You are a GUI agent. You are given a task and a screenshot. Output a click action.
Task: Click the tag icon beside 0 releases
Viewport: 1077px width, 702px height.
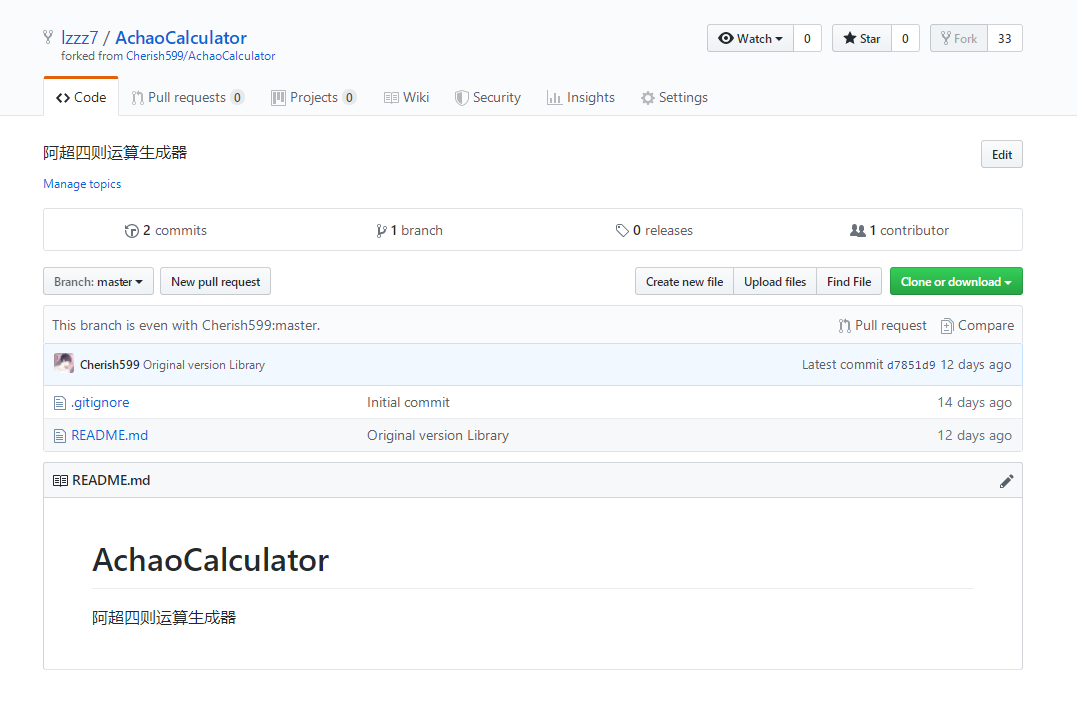coord(622,231)
